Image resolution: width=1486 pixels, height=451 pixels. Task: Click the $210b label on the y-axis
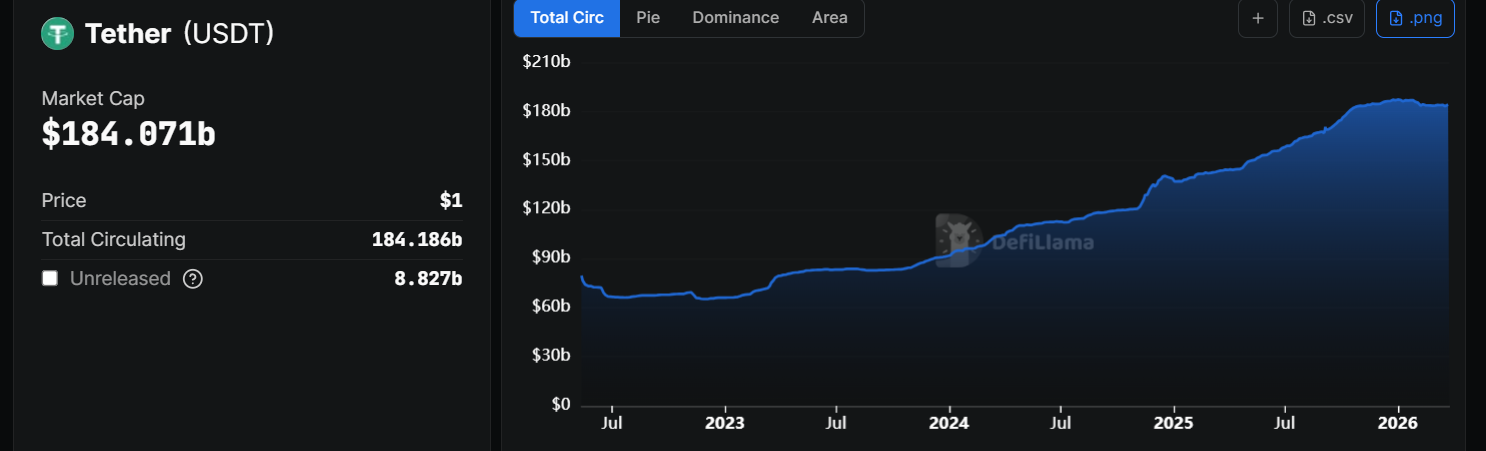[x=546, y=62]
